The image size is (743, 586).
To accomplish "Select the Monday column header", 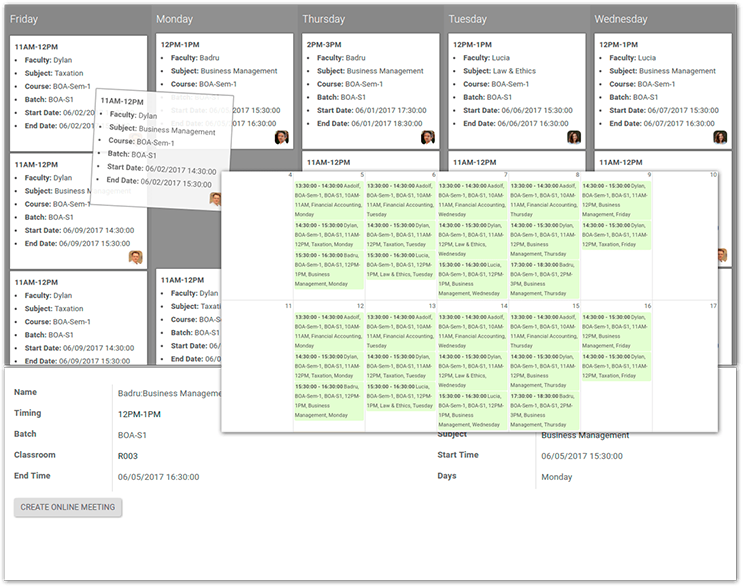I will point(174,19).
